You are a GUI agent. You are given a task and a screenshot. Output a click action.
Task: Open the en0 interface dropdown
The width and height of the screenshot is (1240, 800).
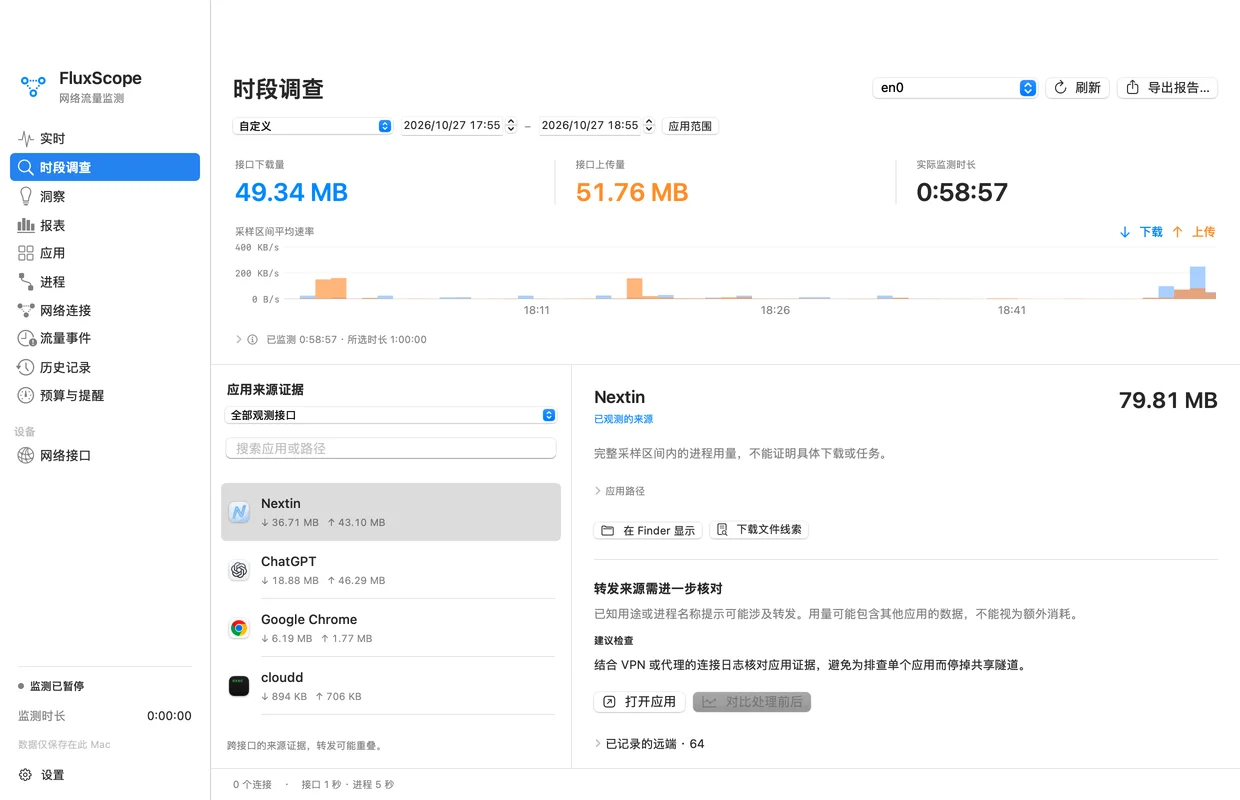tap(955, 88)
